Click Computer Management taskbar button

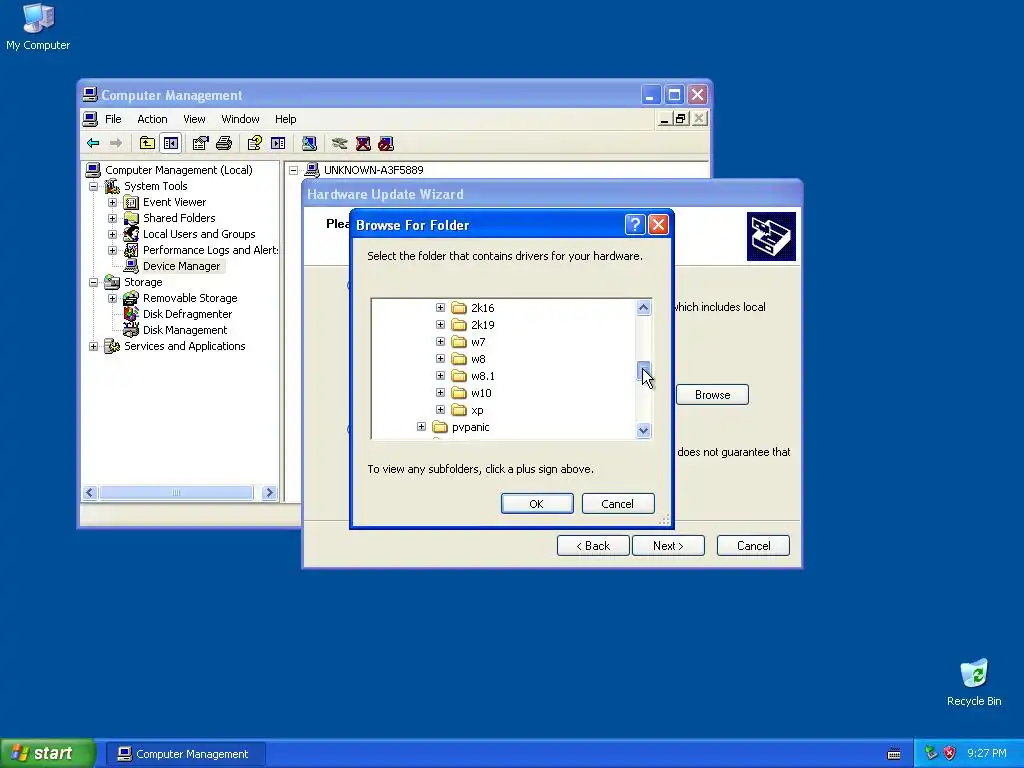click(184, 754)
